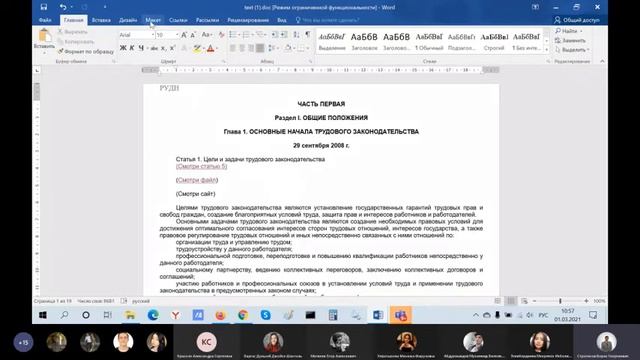
Task: Click the text highlight color marker
Action: (x=197, y=49)
